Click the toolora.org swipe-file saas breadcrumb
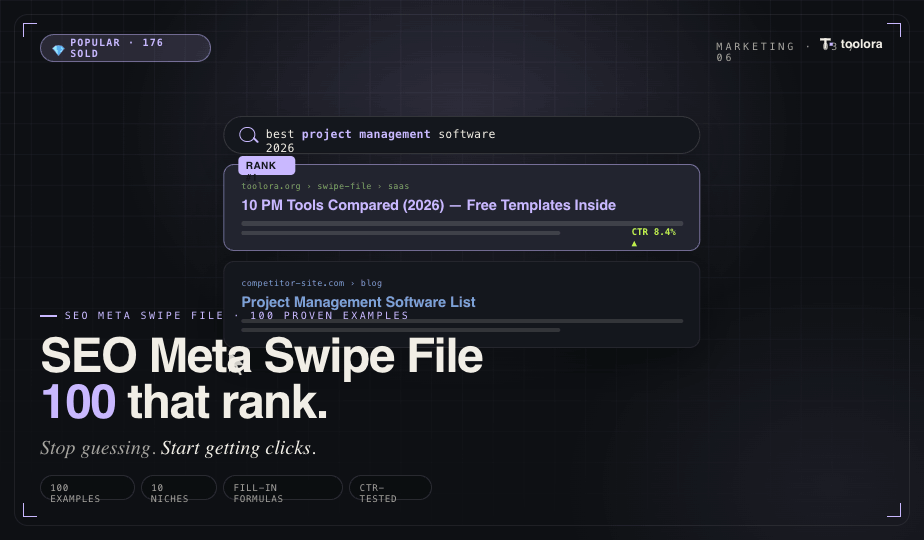The width and height of the screenshot is (924, 540). tap(325, 186)
